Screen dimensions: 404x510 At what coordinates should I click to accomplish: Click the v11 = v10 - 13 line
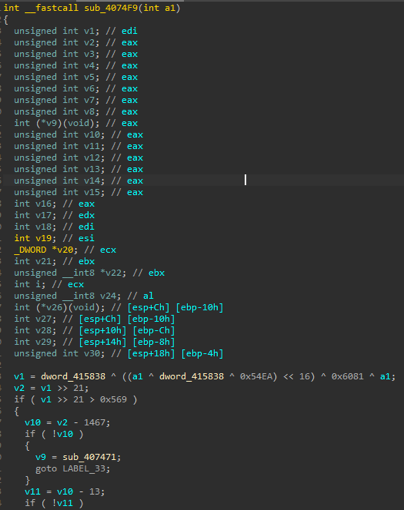pyautogui.click(x=65, y=492)
